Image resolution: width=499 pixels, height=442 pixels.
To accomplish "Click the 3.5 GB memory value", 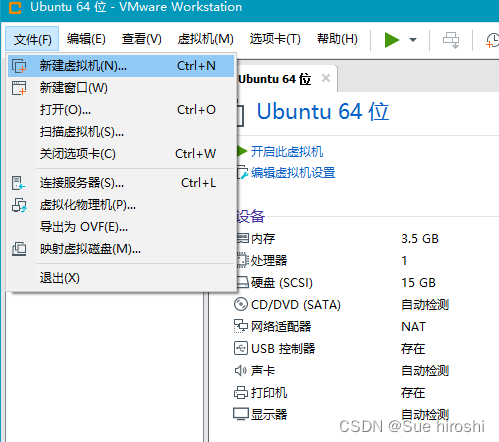I will pyautogui.click(x=420, y=239).
